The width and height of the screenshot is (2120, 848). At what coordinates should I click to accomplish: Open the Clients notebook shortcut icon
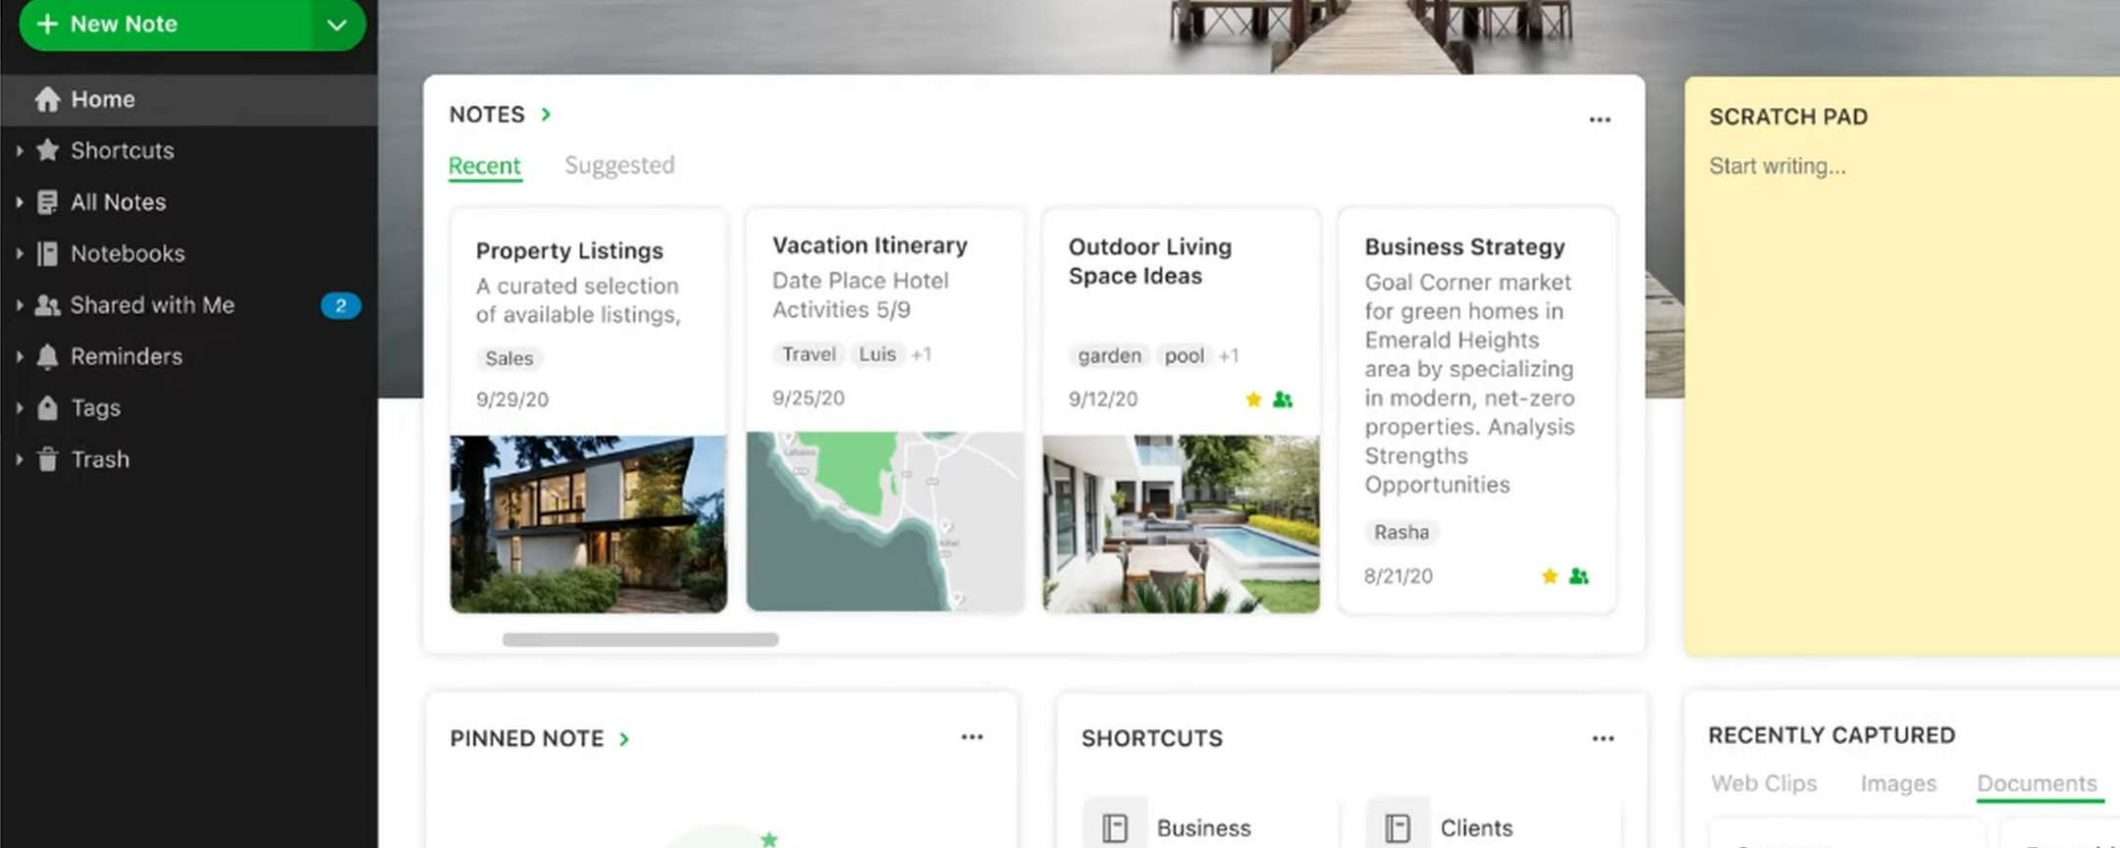1398,827
